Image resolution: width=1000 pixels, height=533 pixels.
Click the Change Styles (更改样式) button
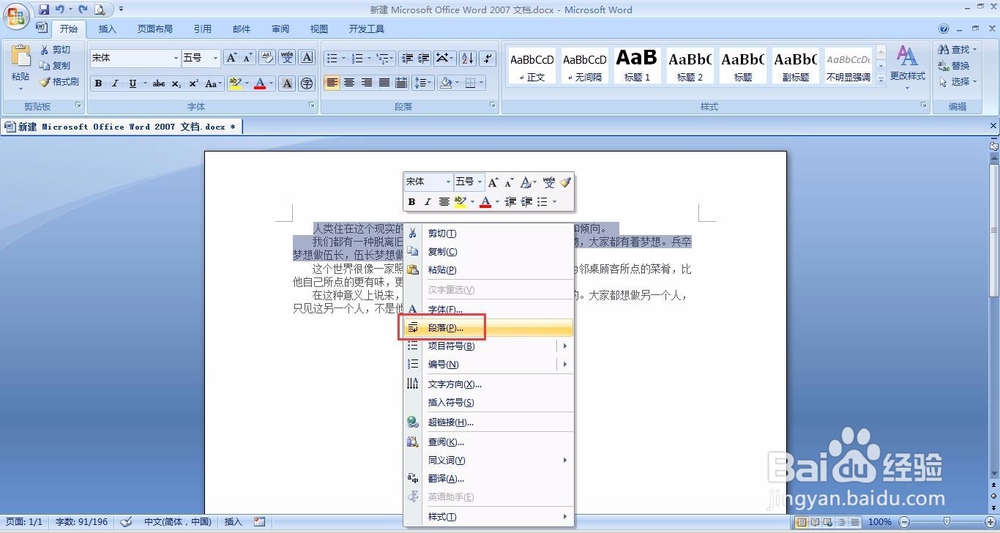tap(908, 67)
